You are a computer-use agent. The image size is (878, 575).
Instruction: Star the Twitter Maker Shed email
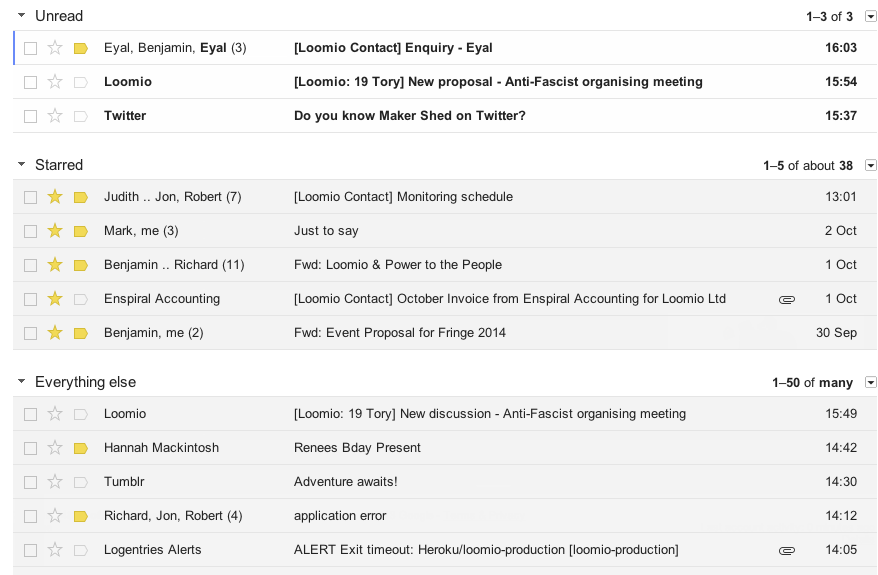pyautogui.click(x=55, y=116)
